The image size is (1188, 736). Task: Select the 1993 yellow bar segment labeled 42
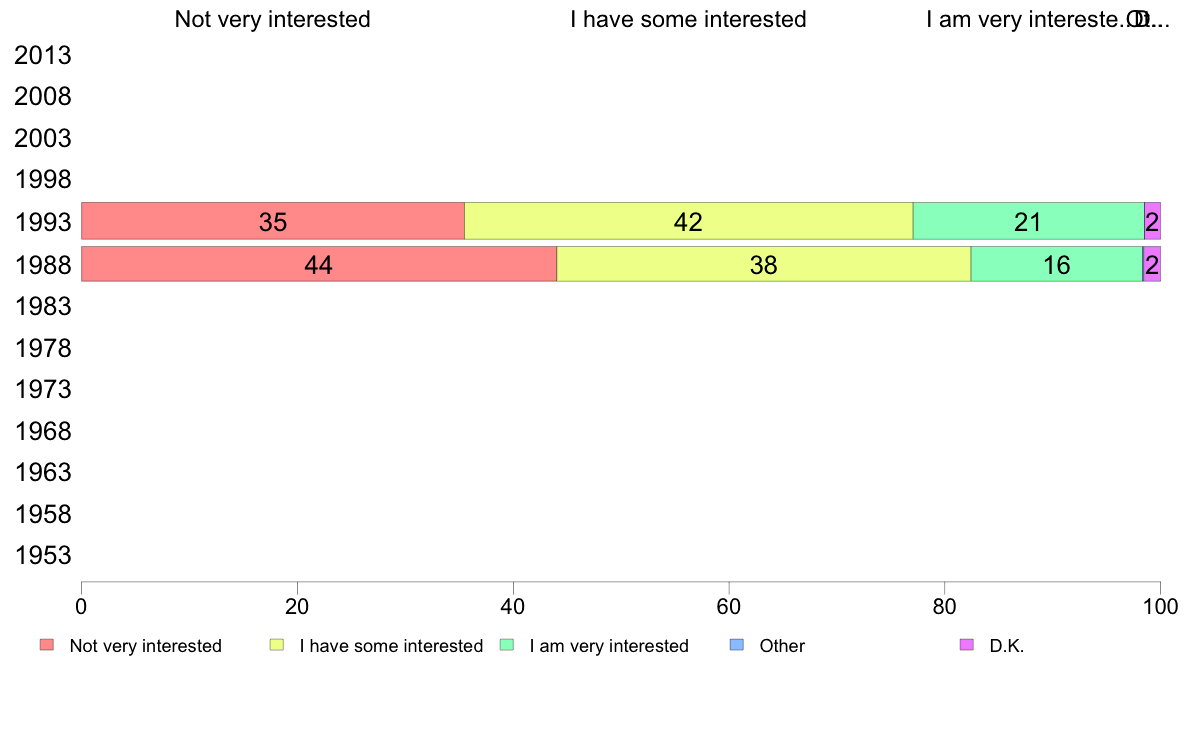tap(689, 221)
